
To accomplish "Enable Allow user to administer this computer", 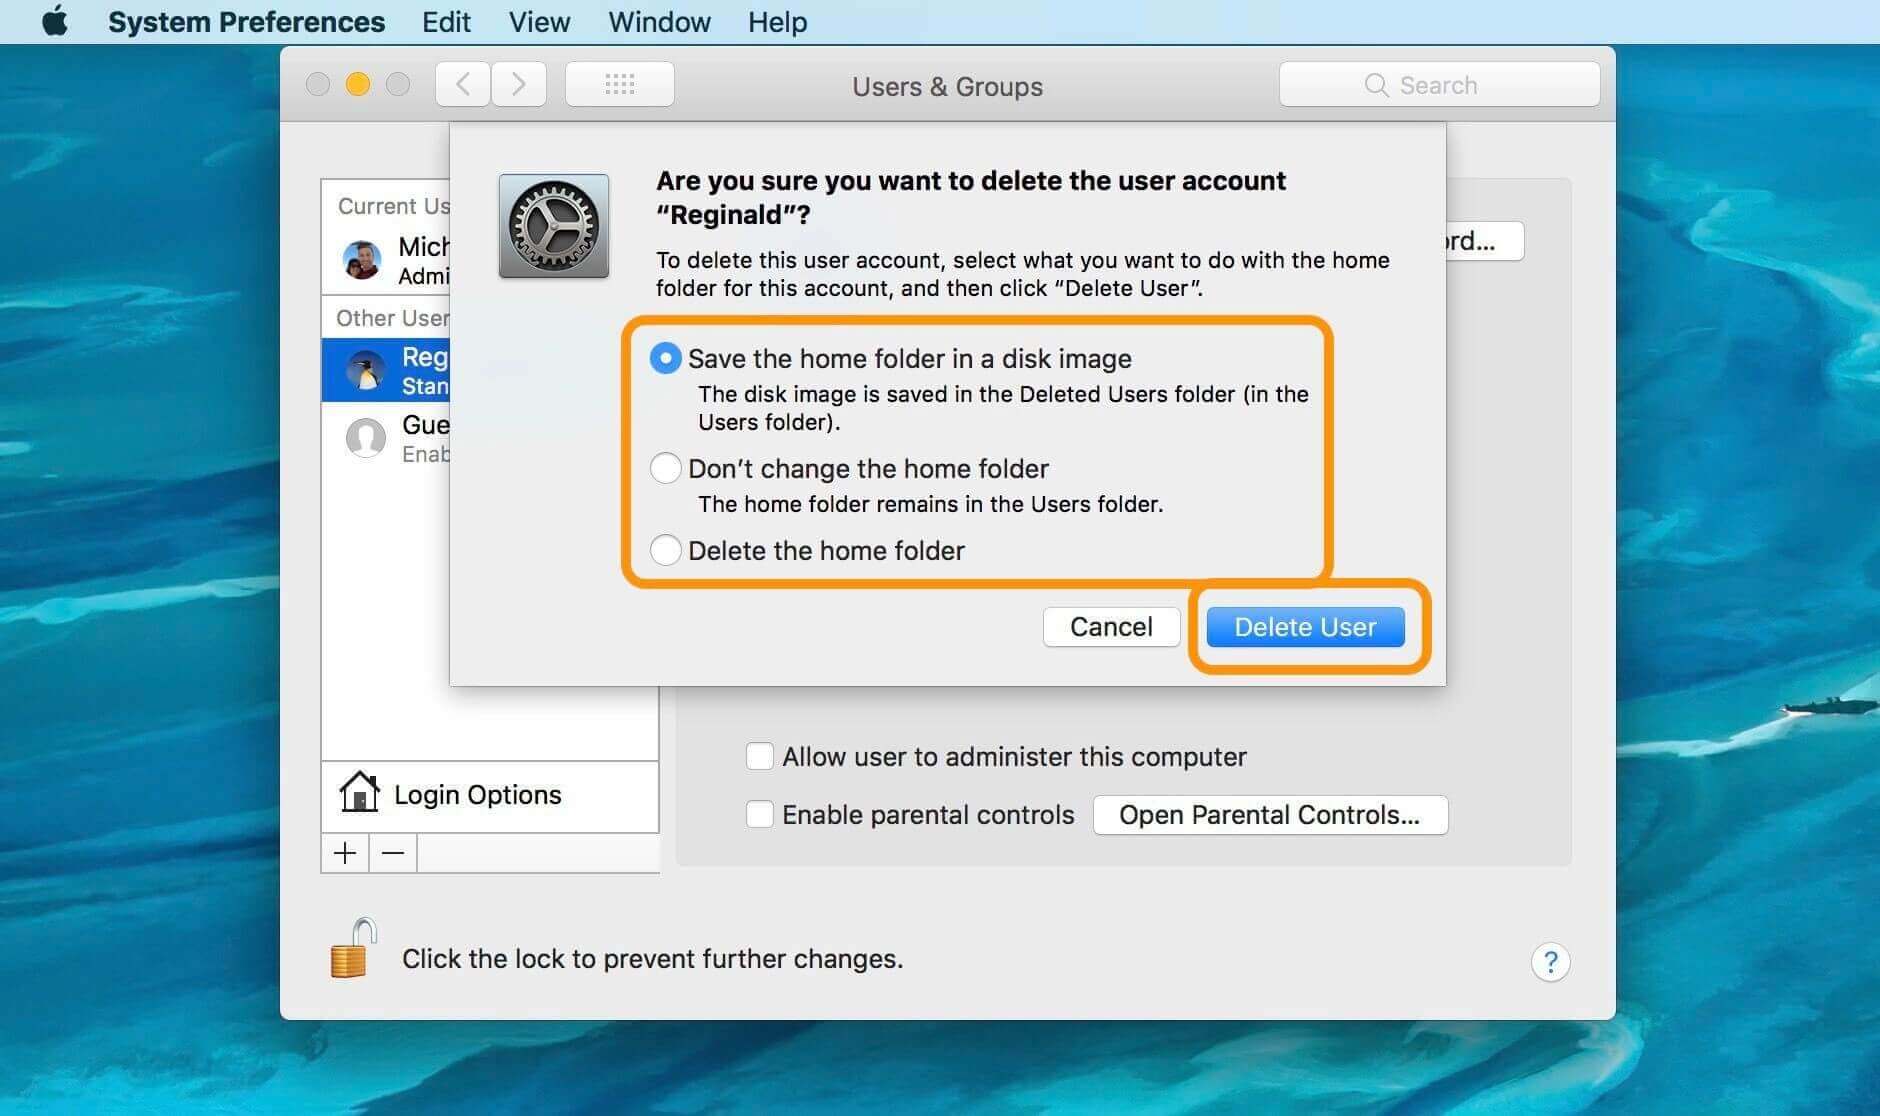I will coord(760,756).
